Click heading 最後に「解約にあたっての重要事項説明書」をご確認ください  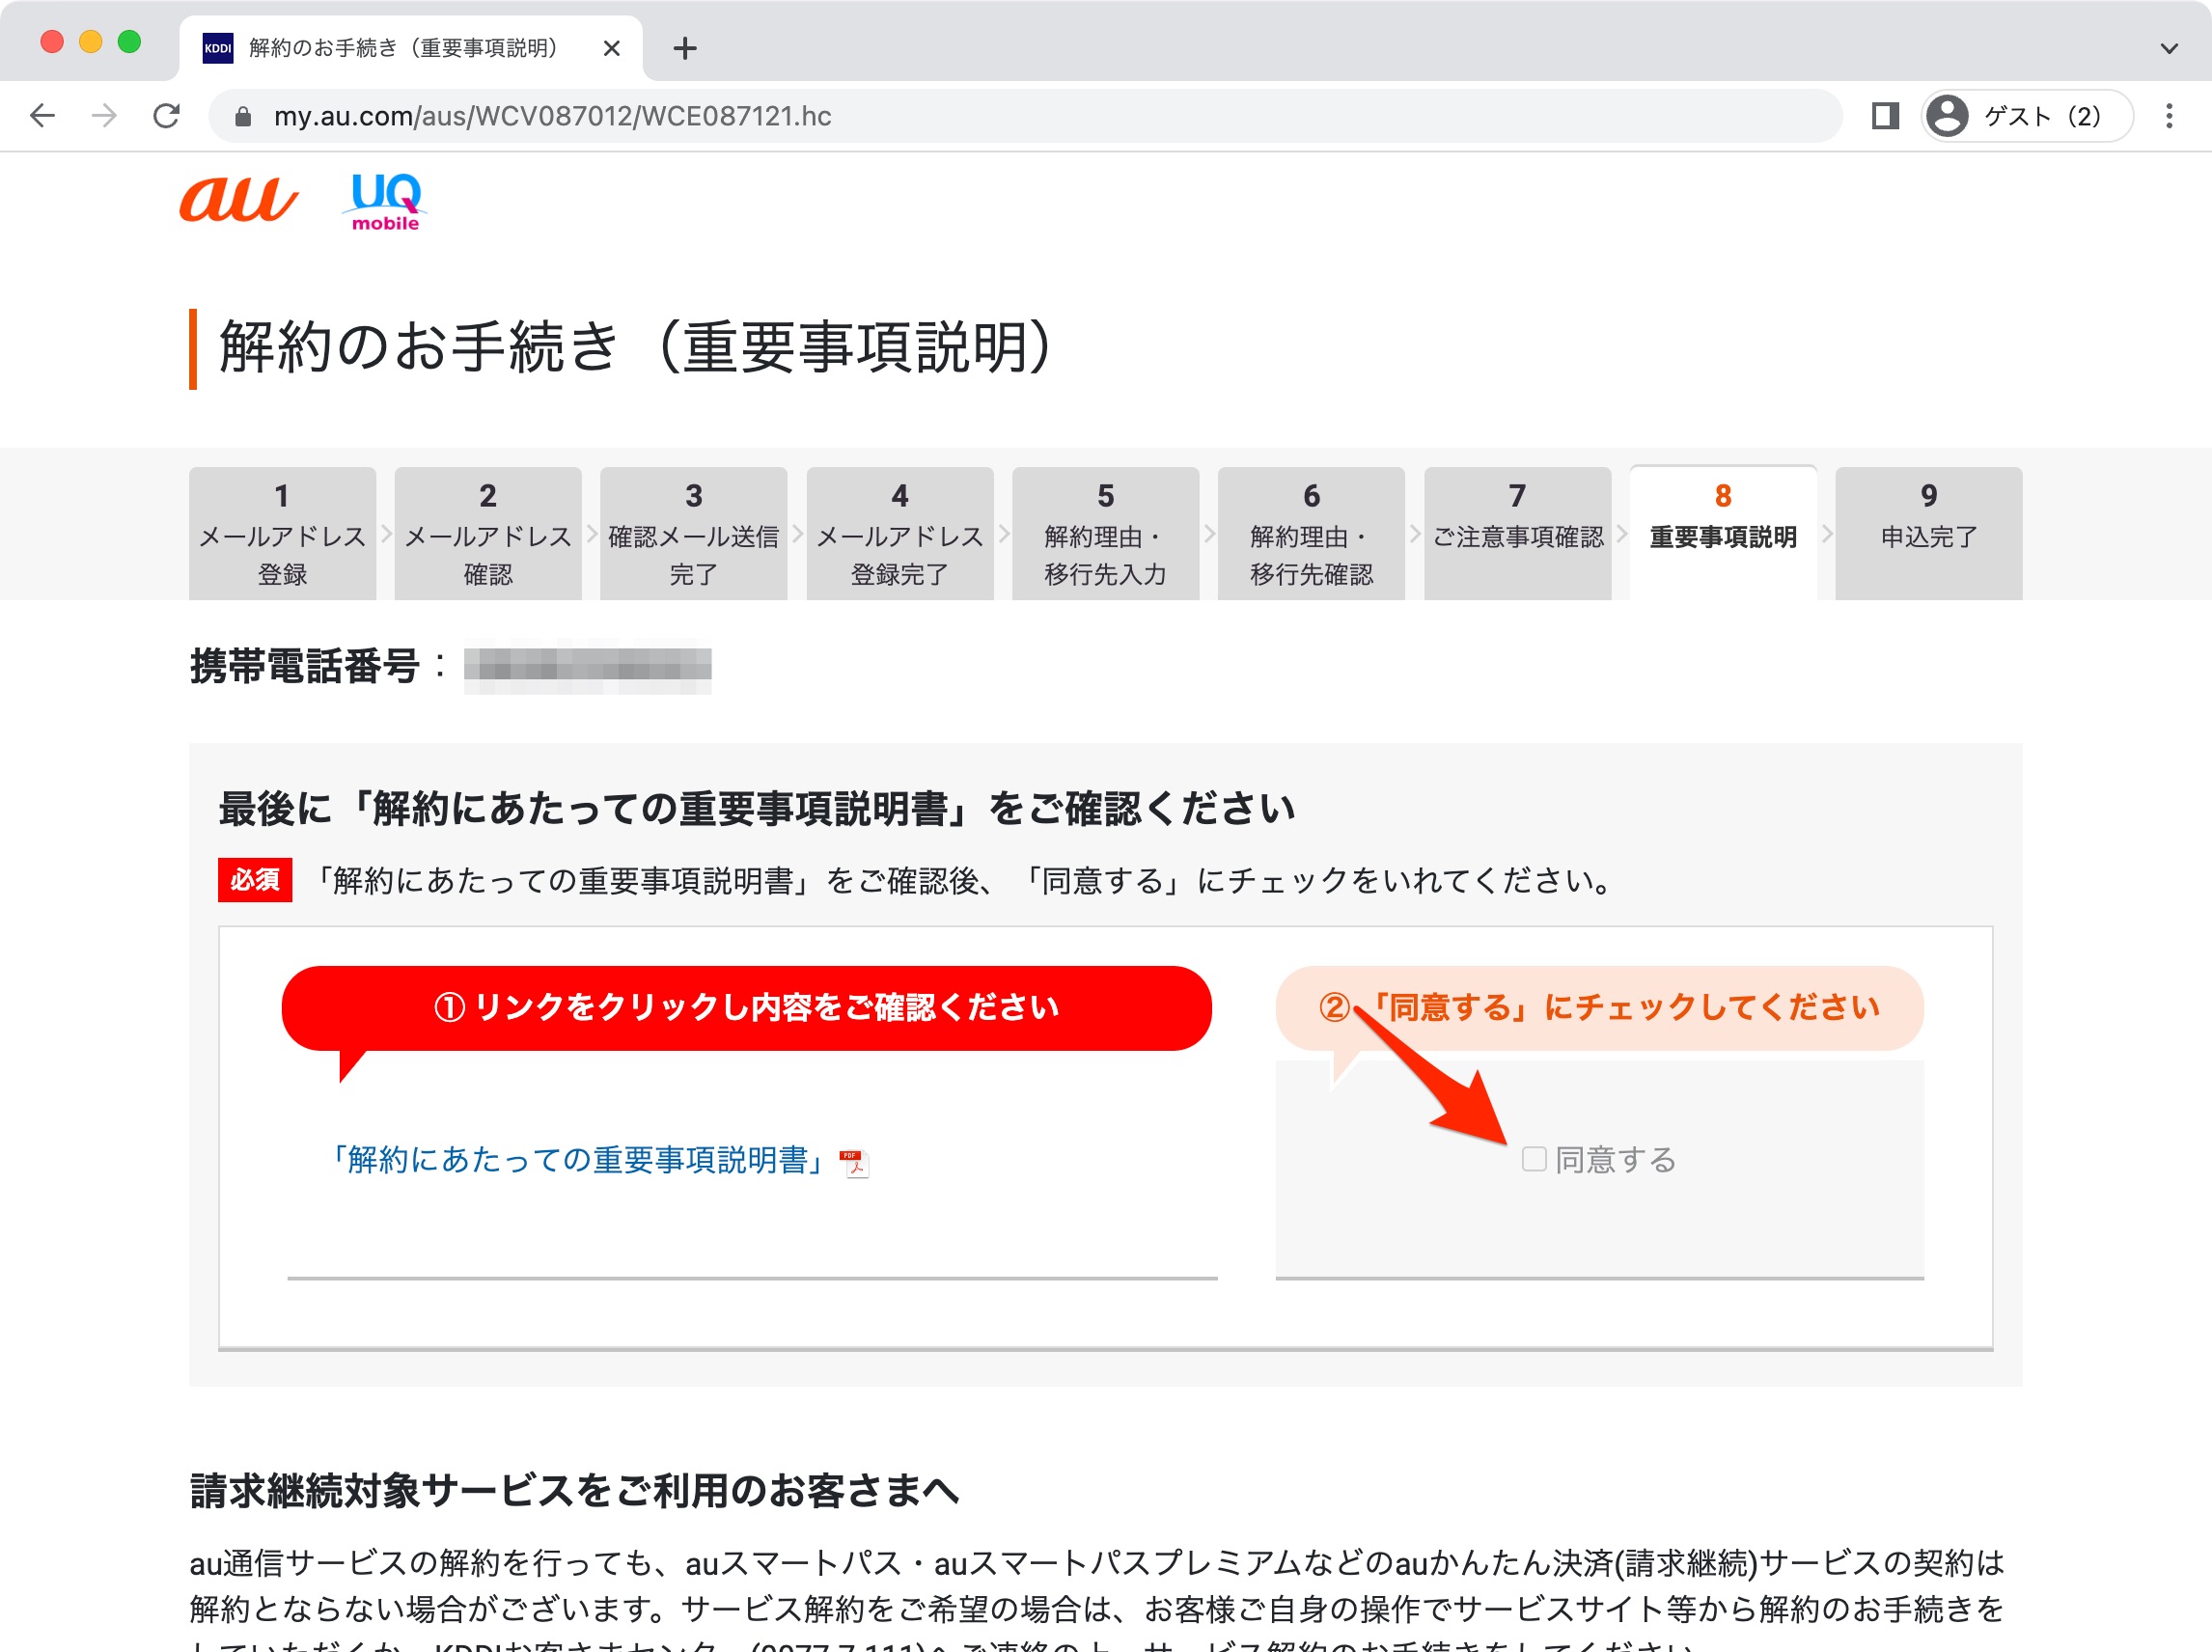tap(757, 808)
